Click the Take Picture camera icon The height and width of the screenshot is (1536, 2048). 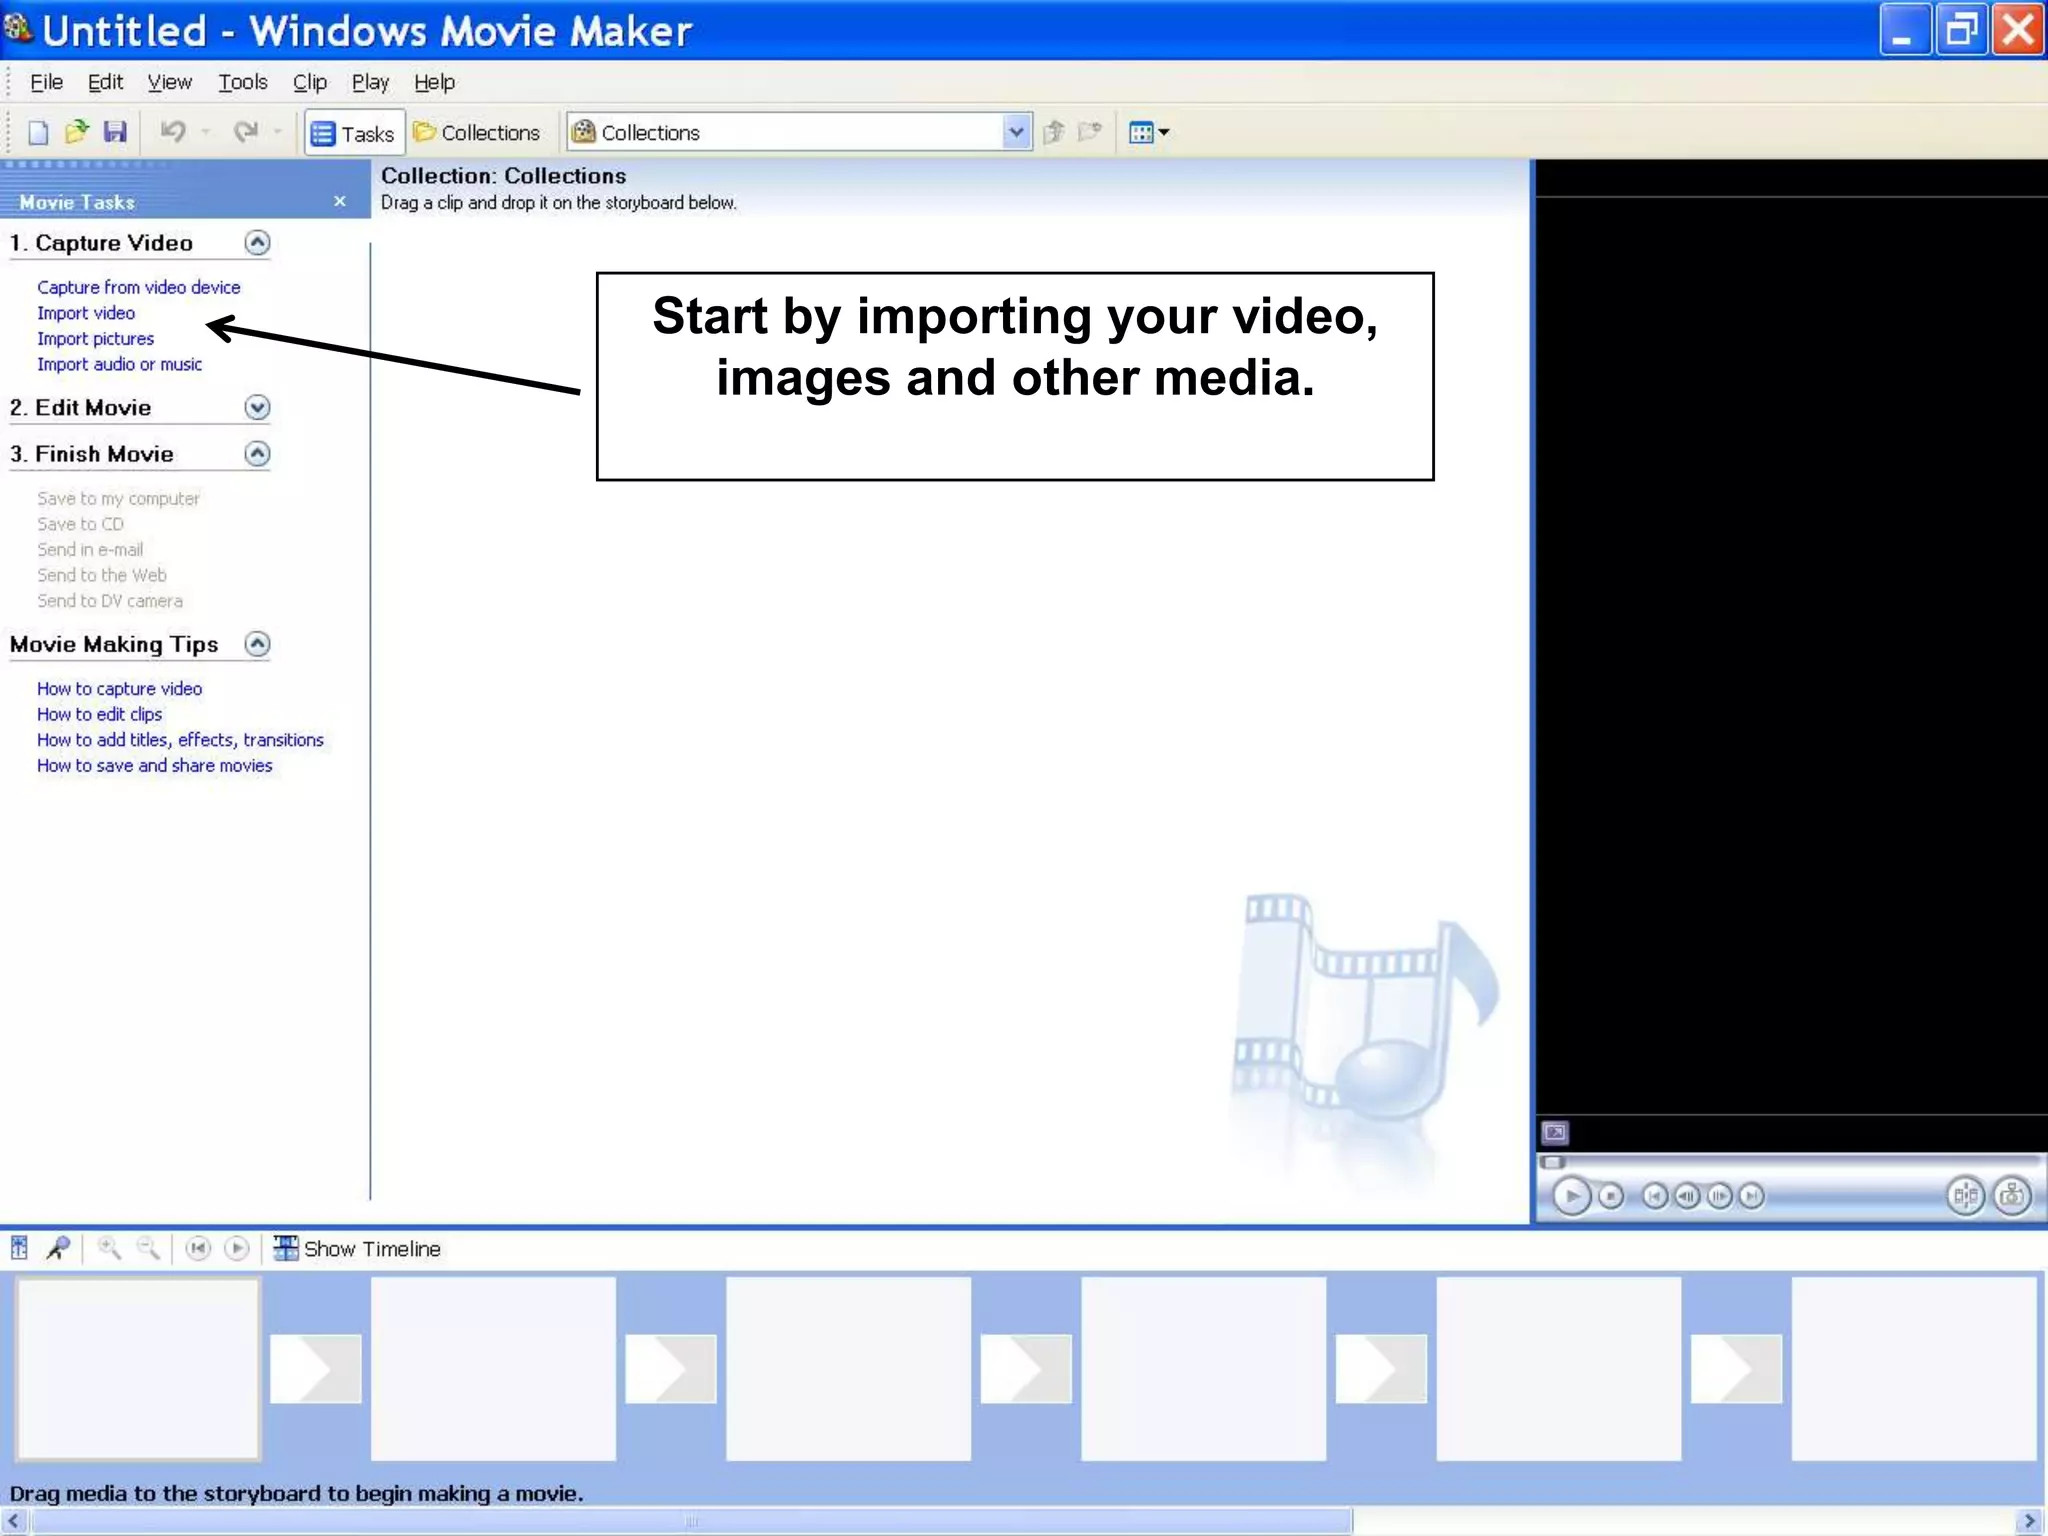click(x=2012, y=1196)
